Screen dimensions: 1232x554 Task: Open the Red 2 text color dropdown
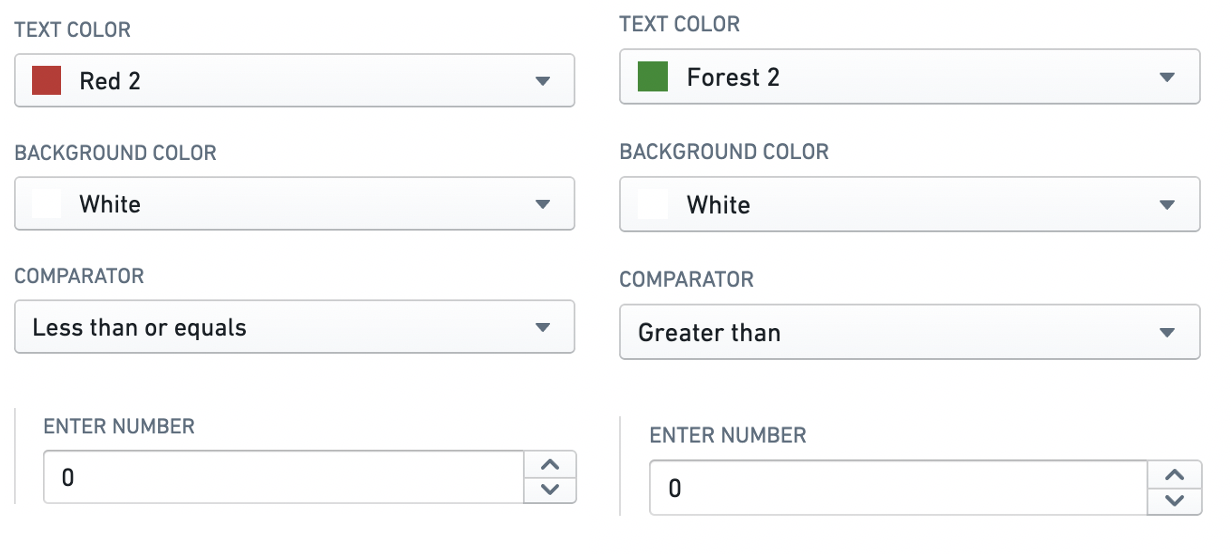click(x=294, y=80)
